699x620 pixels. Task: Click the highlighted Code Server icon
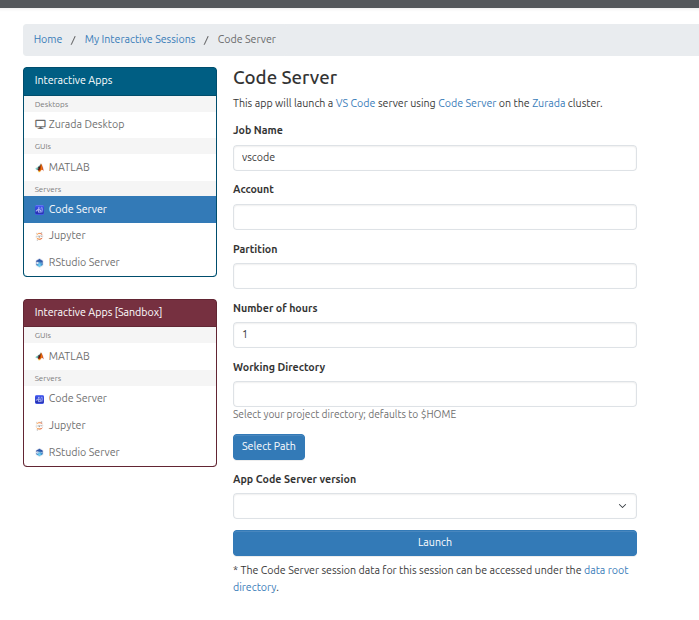(40, 209)
